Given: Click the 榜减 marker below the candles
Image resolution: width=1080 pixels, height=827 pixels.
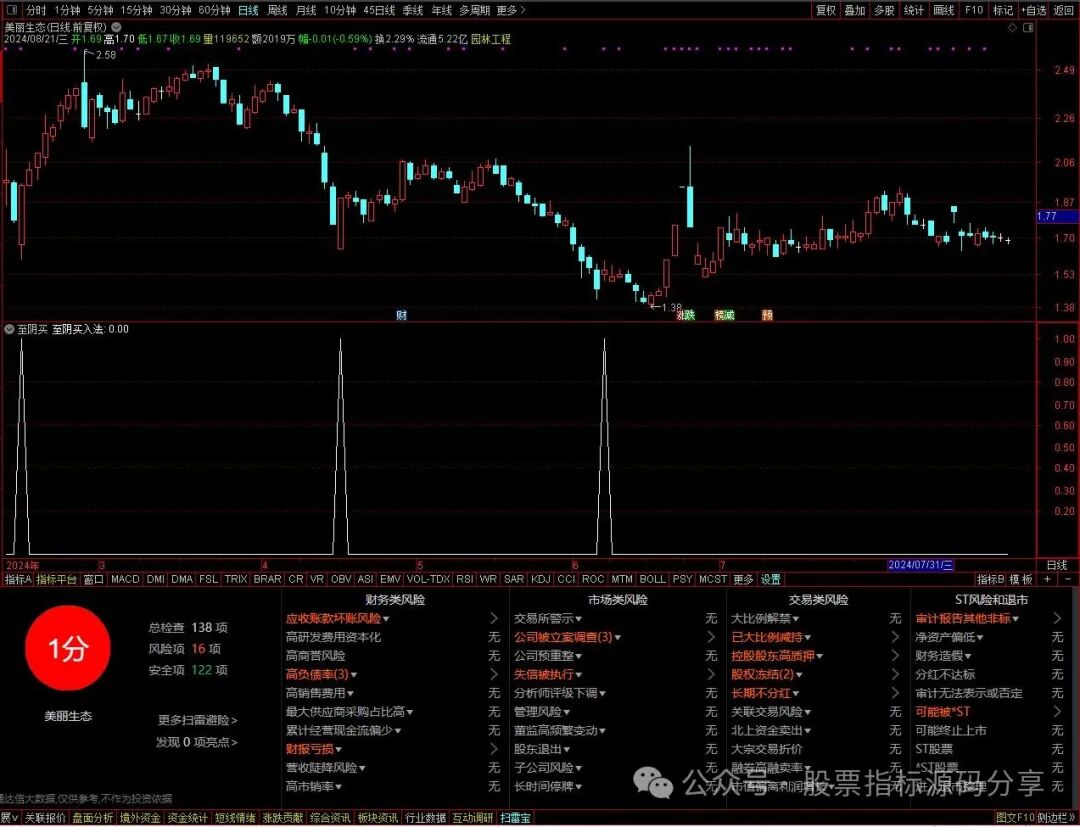Looking at the screenshot, I should [x=725, y=315].
